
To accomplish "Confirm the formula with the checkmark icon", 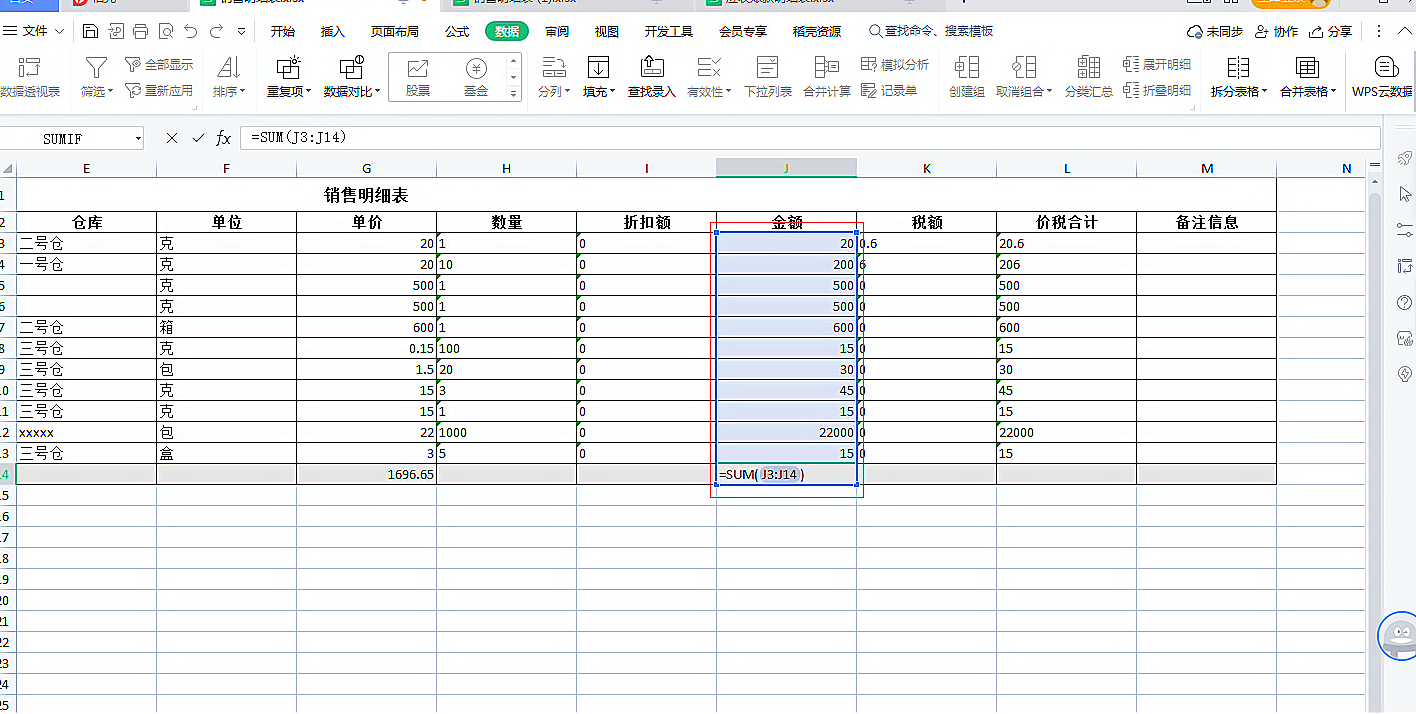I will pos(198,138).
